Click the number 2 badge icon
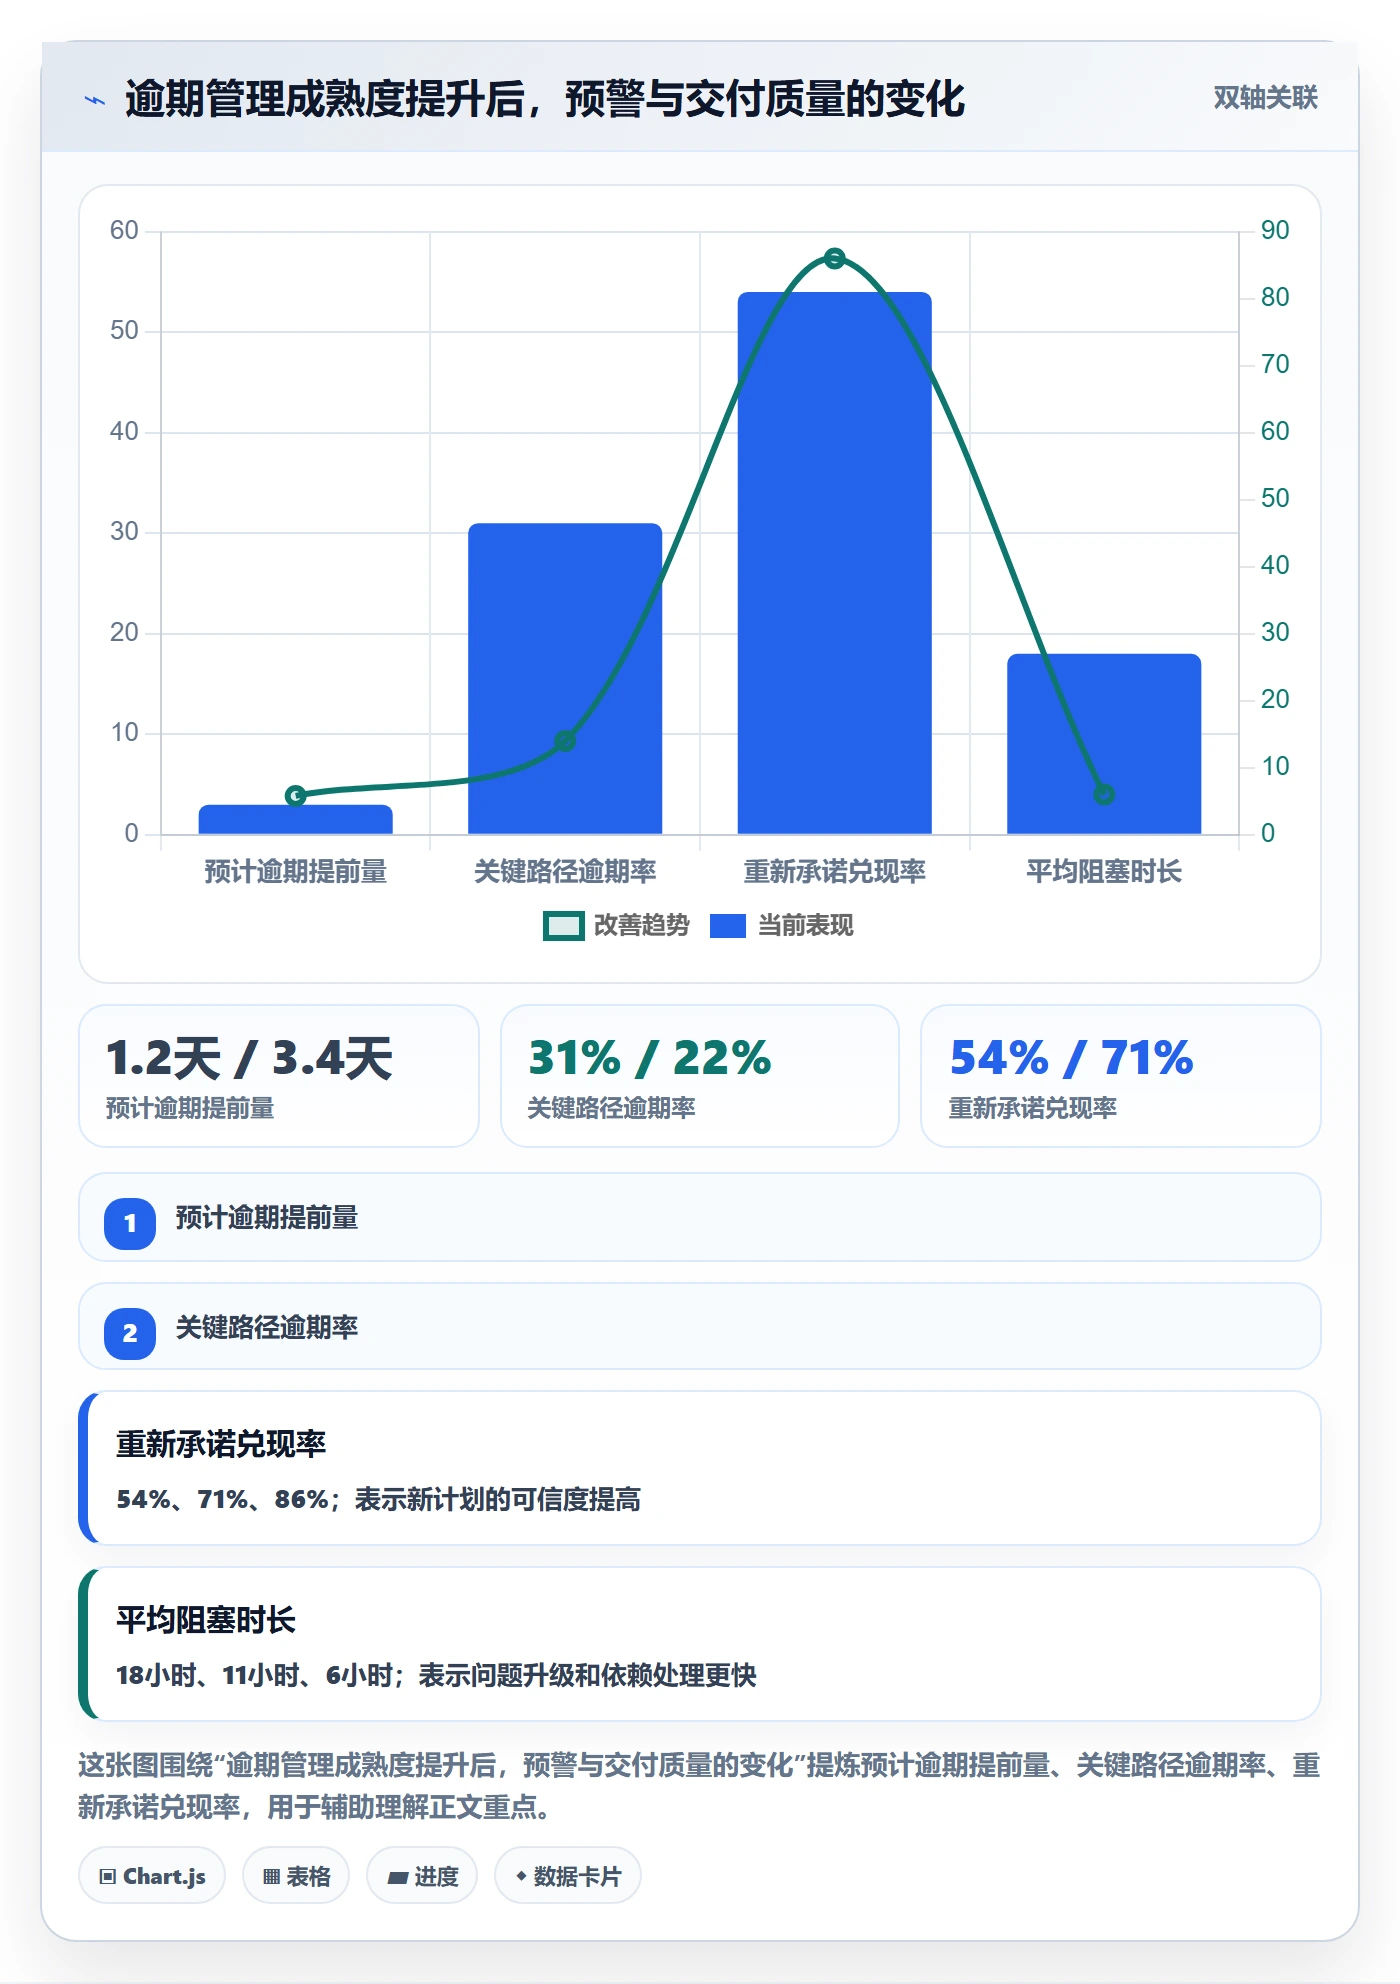This screenshot has width=1400, height=1984. click(130, 1333)
